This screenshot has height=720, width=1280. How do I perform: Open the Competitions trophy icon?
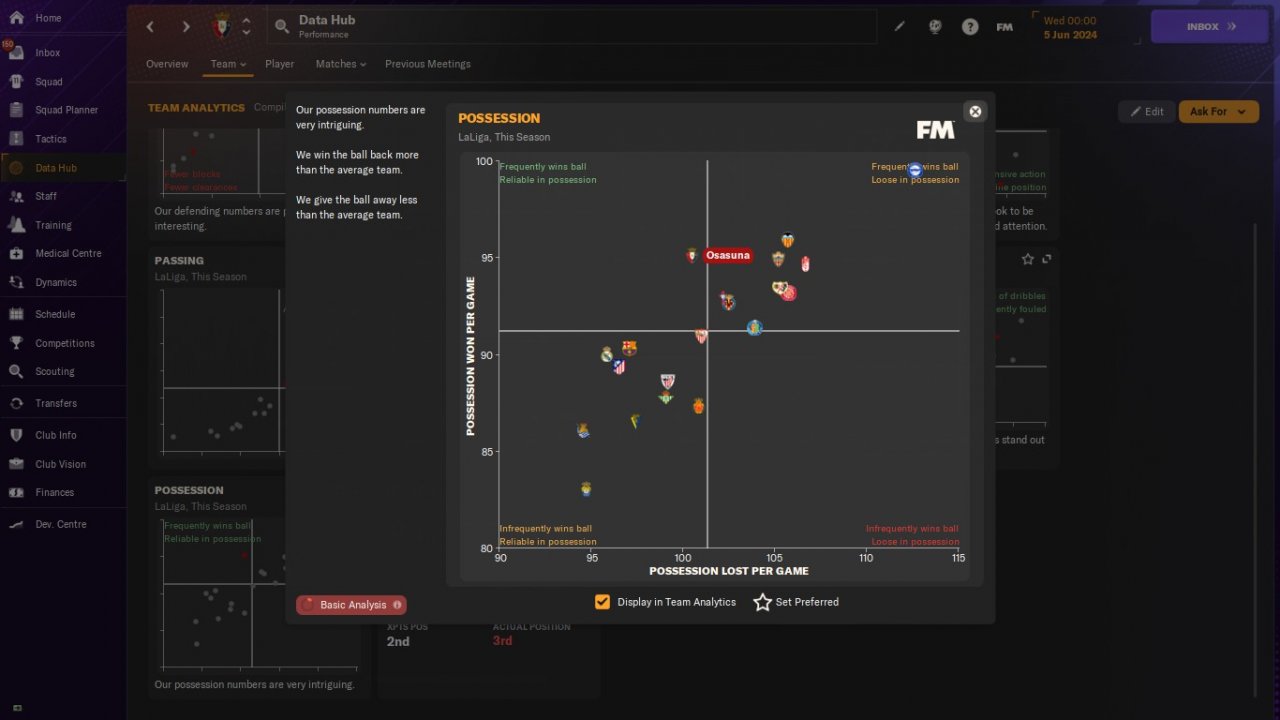(16, 343)
